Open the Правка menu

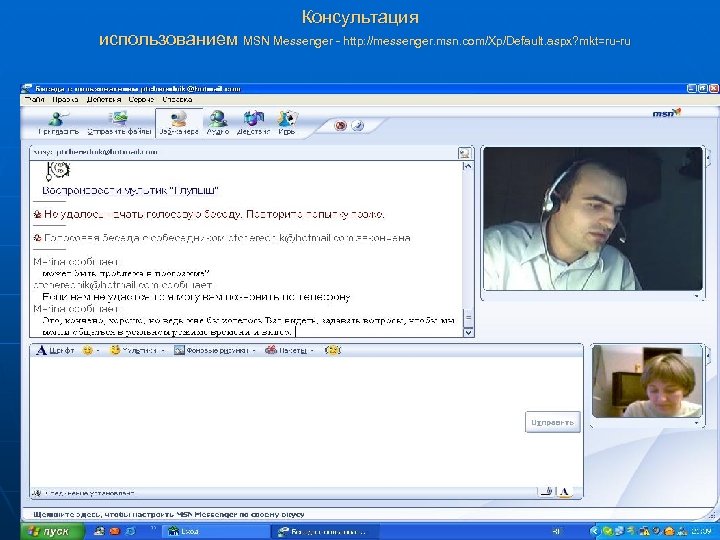point(65,100)
